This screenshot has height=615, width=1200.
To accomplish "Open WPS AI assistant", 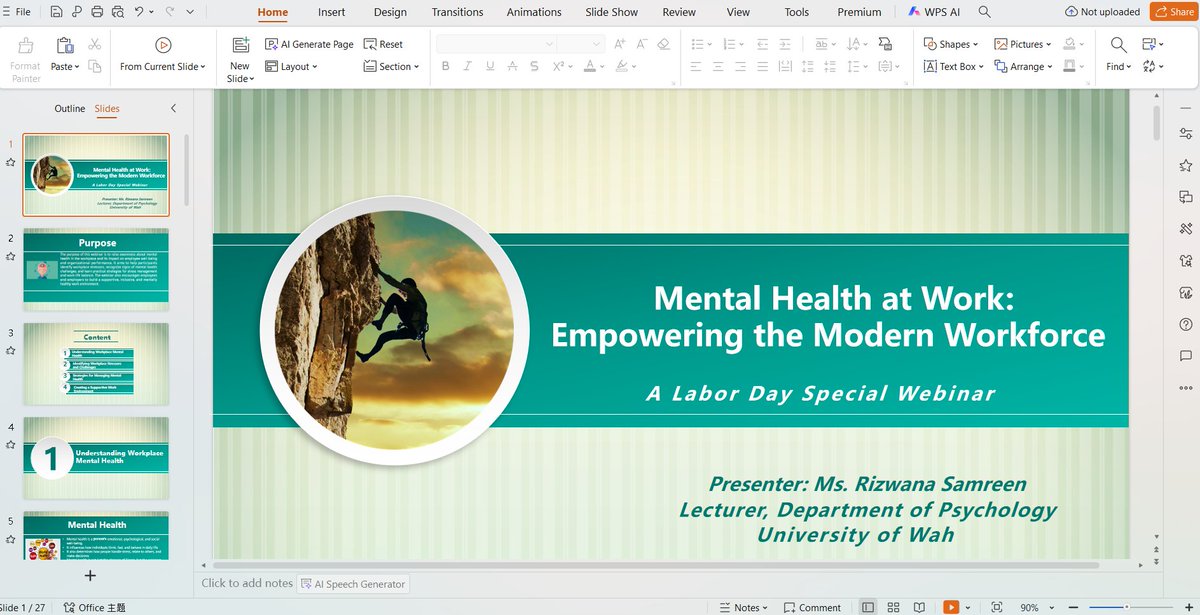I will 936,12.
